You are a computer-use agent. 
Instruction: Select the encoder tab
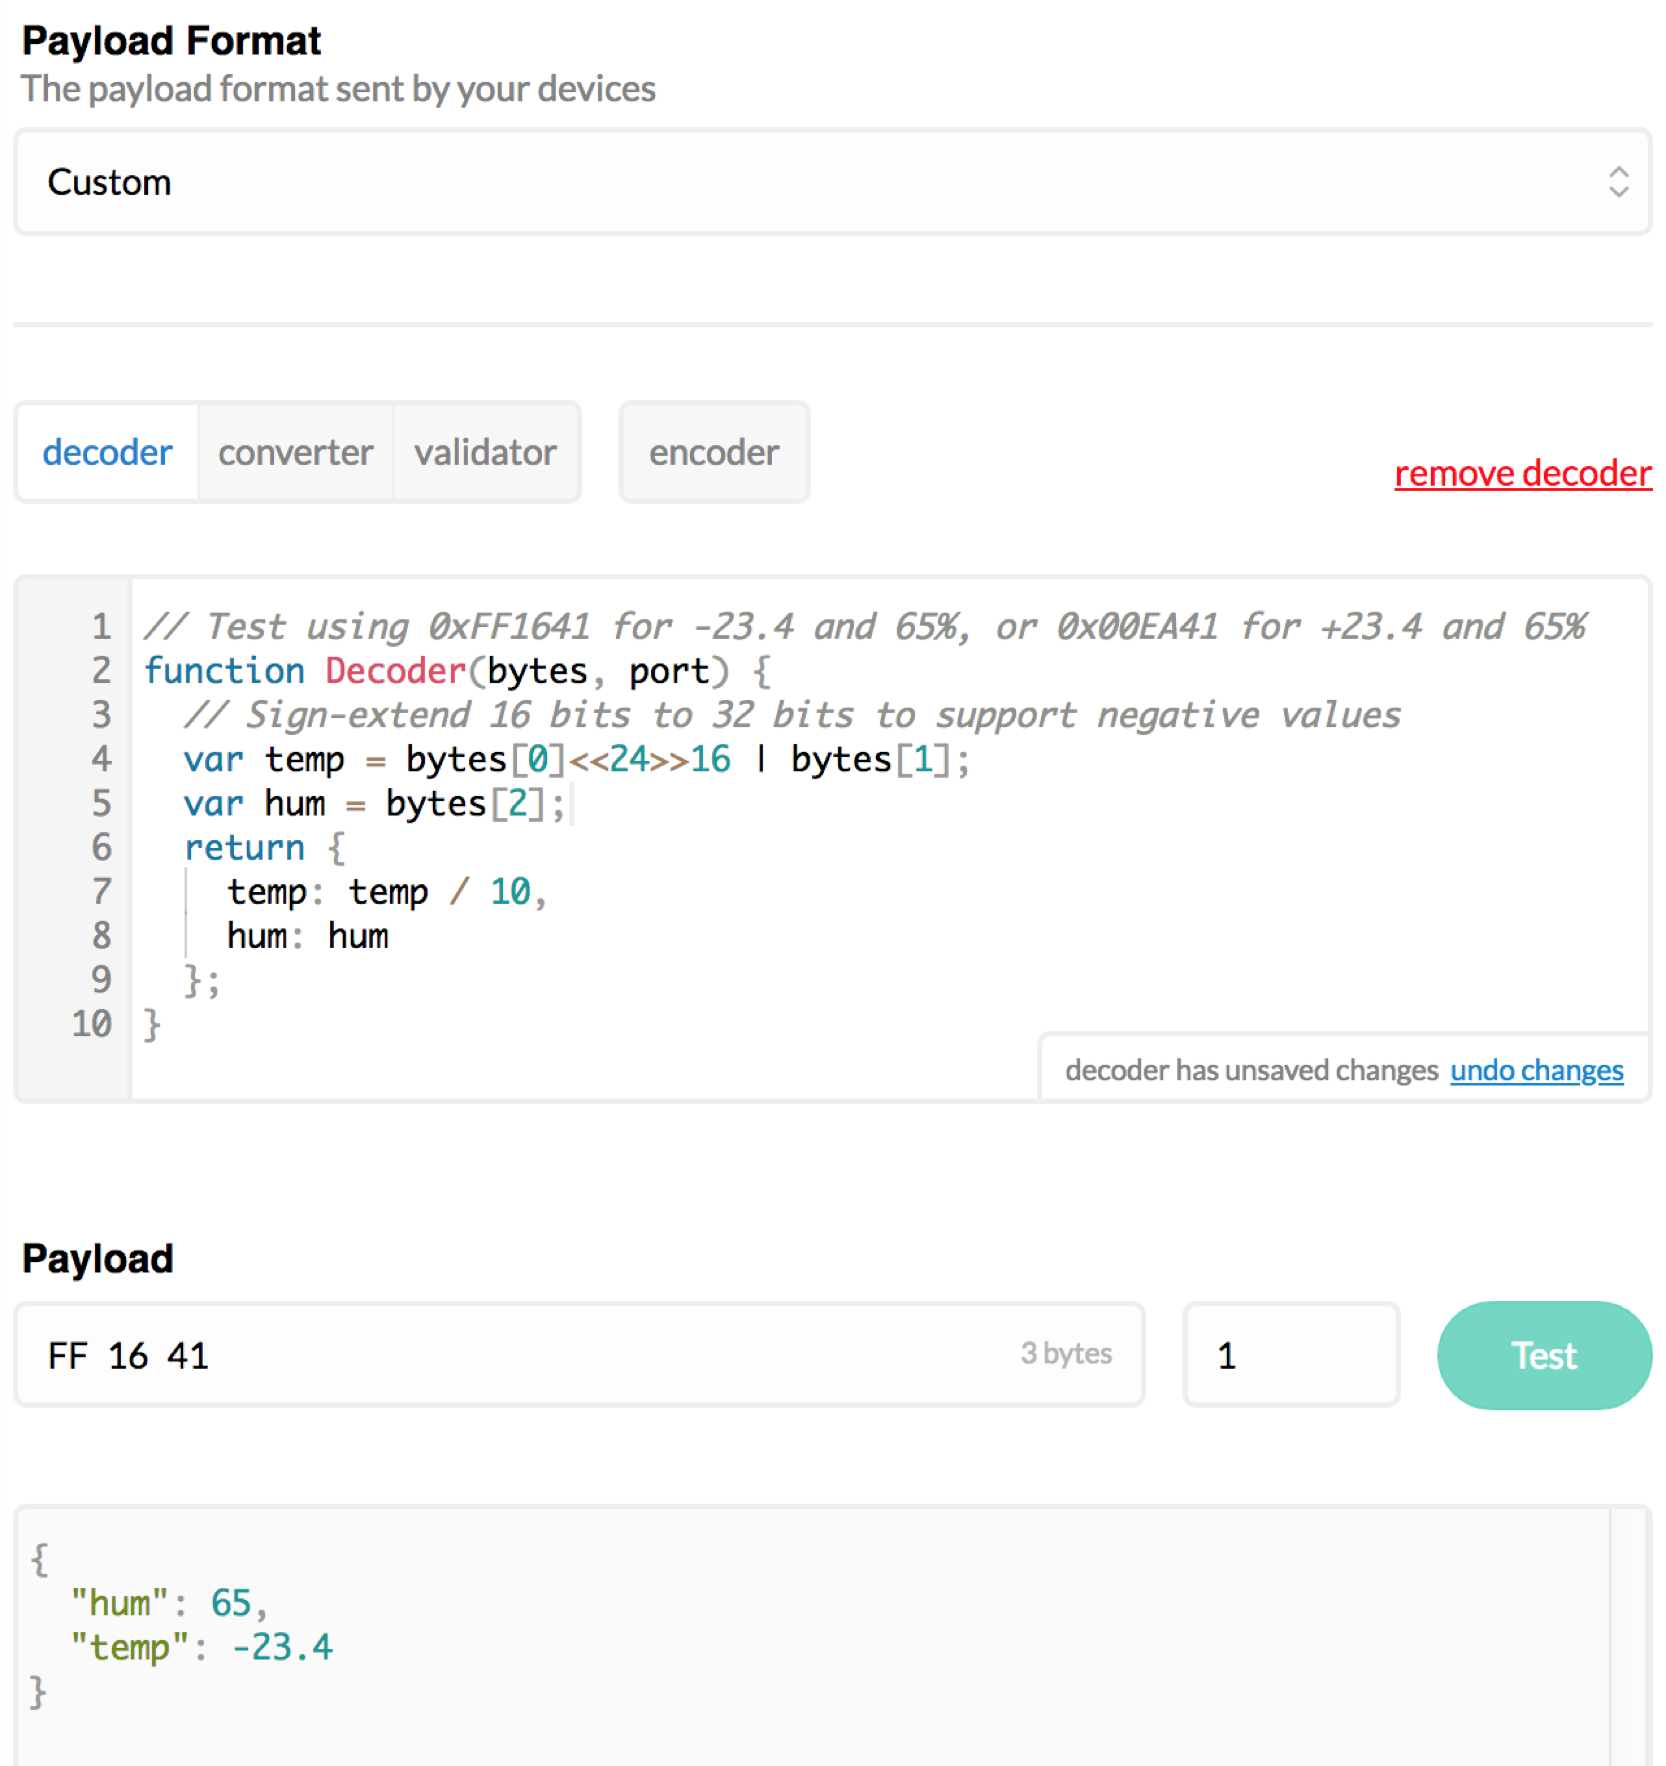coord(714,453)
